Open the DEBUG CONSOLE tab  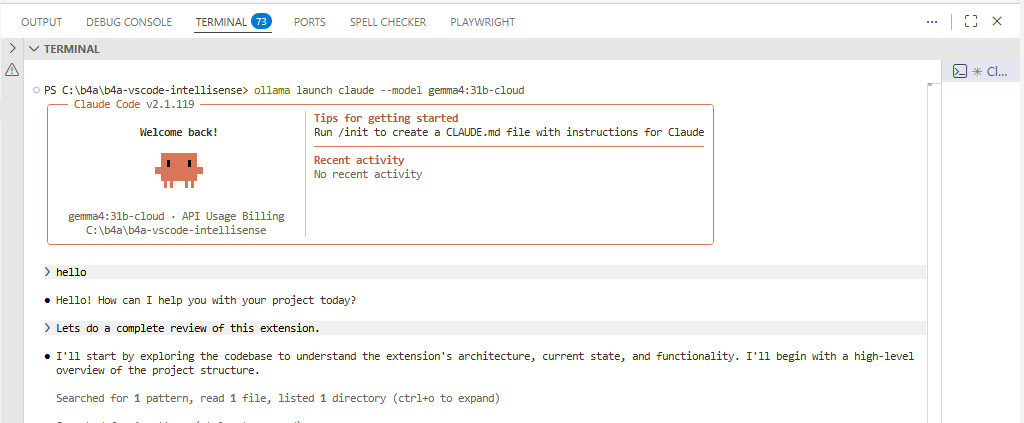pos(129,22)
